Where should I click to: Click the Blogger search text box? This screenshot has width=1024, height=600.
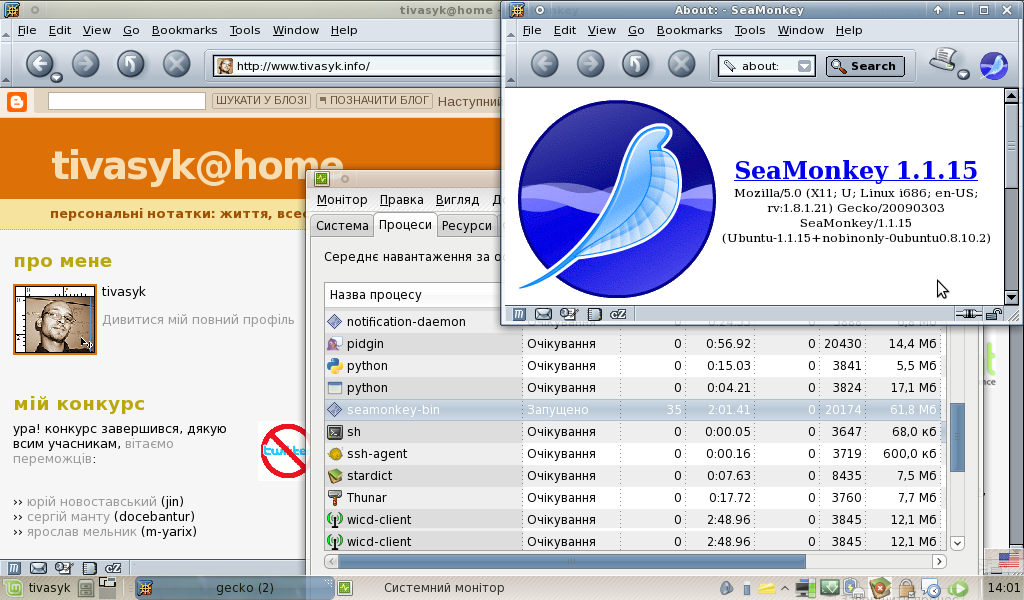click(x=127, y=101)
